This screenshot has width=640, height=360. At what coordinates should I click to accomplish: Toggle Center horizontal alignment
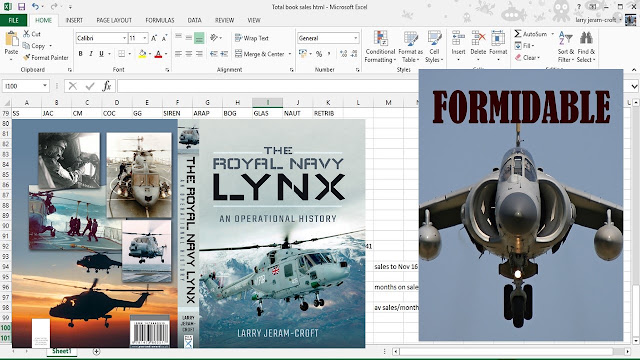[189, 53]
